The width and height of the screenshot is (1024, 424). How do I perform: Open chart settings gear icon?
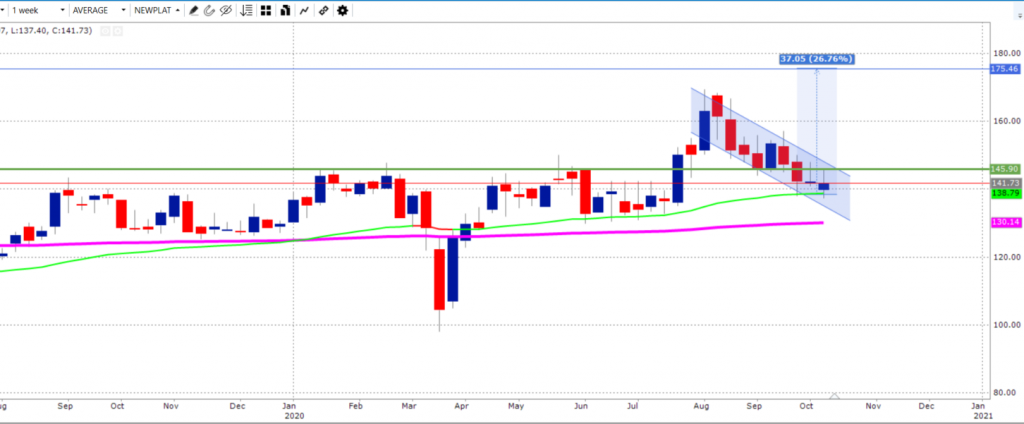[343, 11]
